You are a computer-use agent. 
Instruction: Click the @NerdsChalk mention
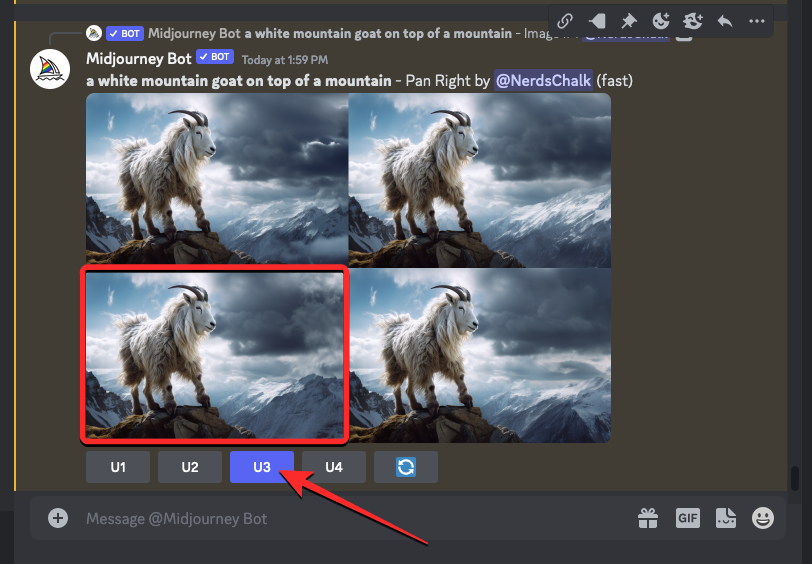(543, 81)
